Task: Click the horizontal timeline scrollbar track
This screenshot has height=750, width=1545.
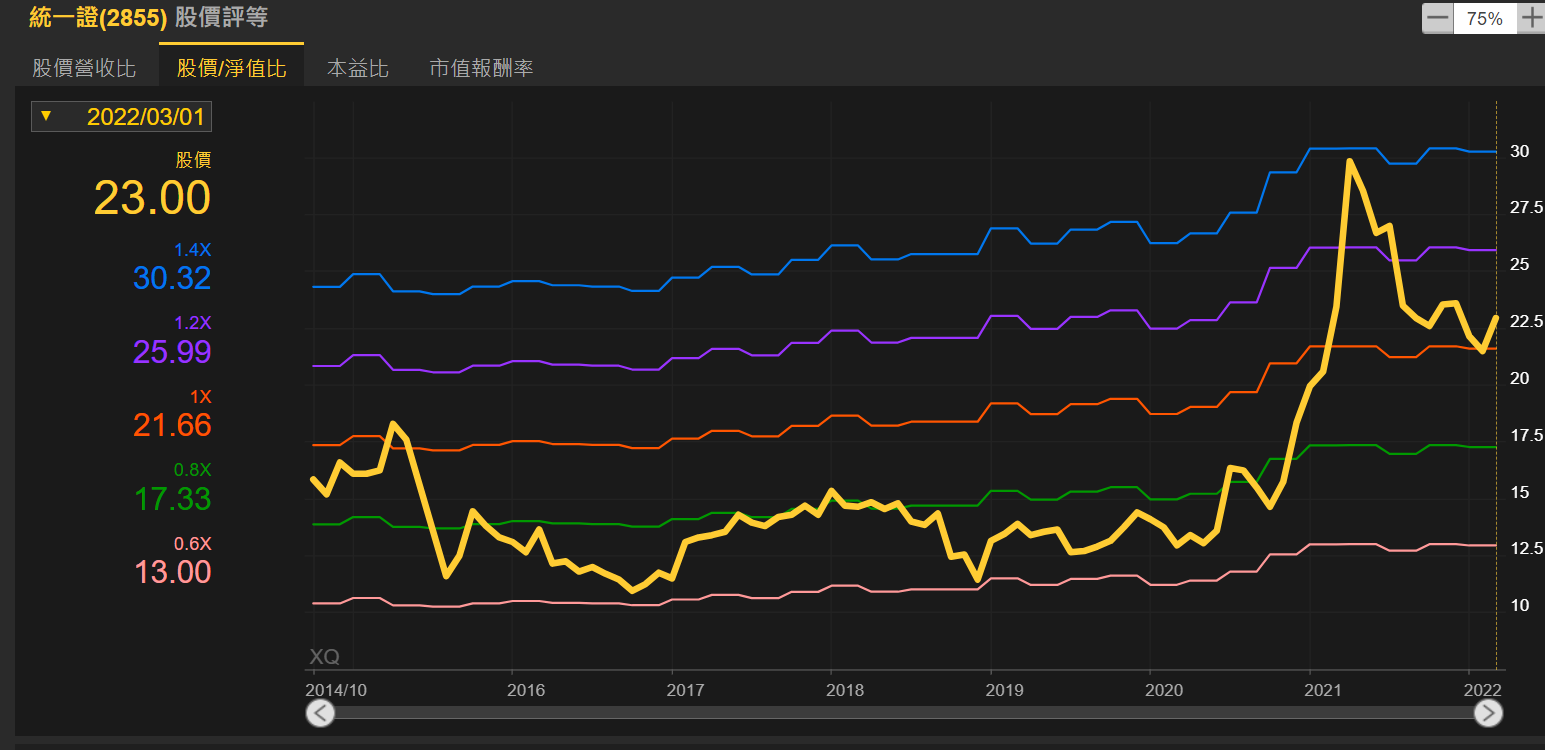Action: click(900, 712)
